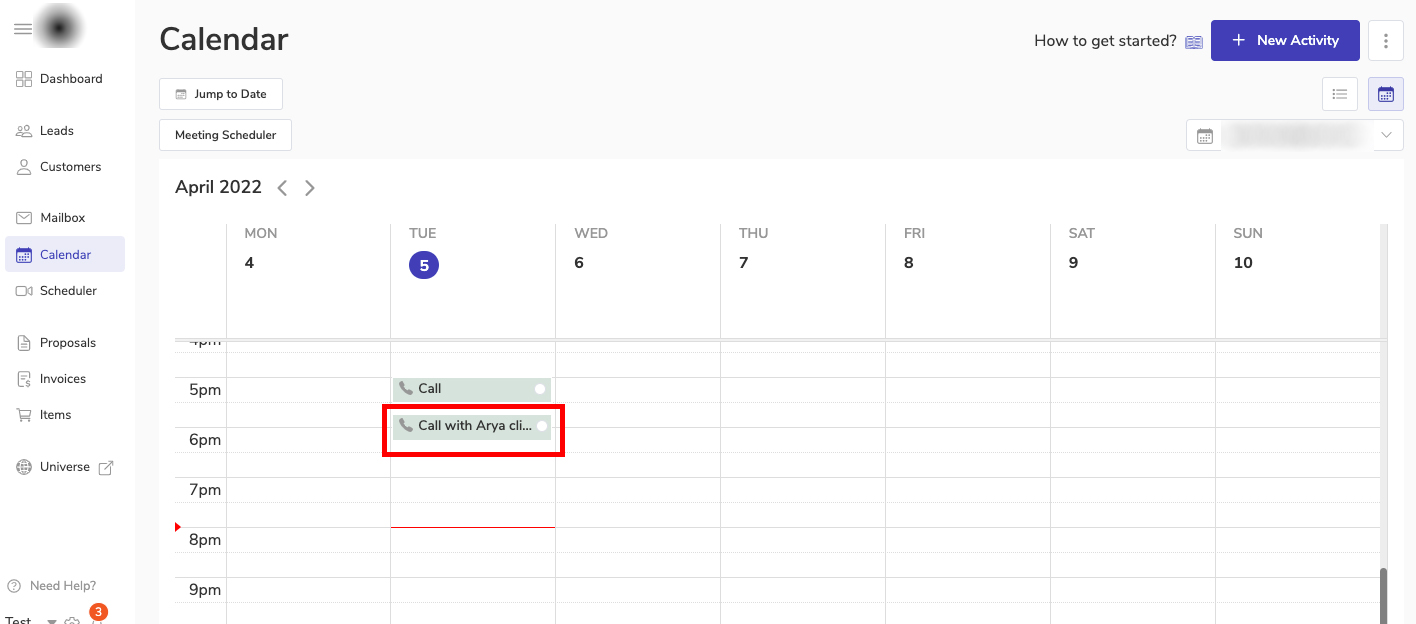
Task: Switch to list view icon
Action: [1340, 94]
